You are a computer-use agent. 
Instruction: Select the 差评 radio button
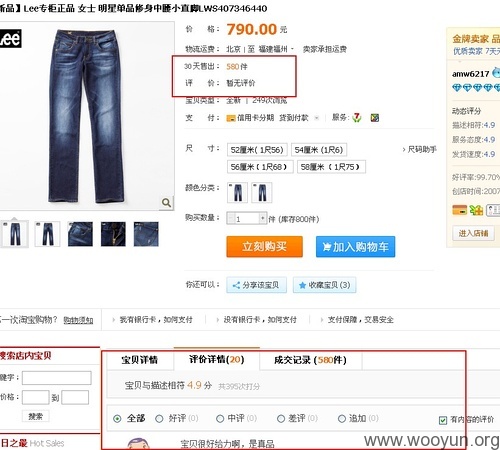coord(281,419)
